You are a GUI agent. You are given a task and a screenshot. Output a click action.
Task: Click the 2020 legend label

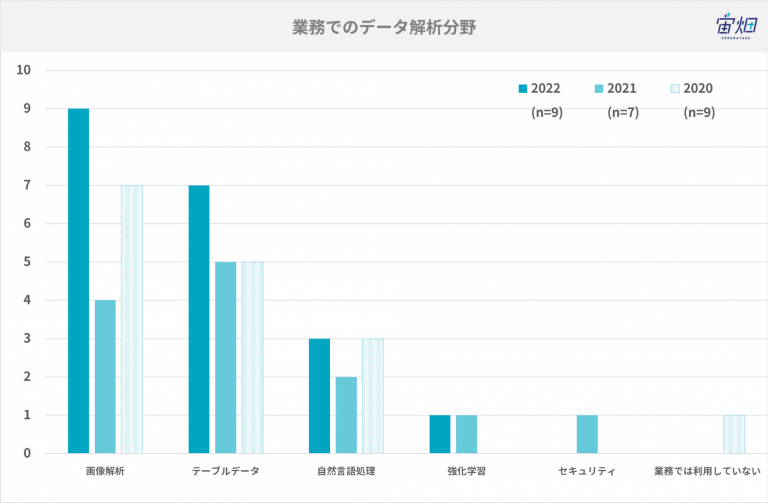click(698, 89)
